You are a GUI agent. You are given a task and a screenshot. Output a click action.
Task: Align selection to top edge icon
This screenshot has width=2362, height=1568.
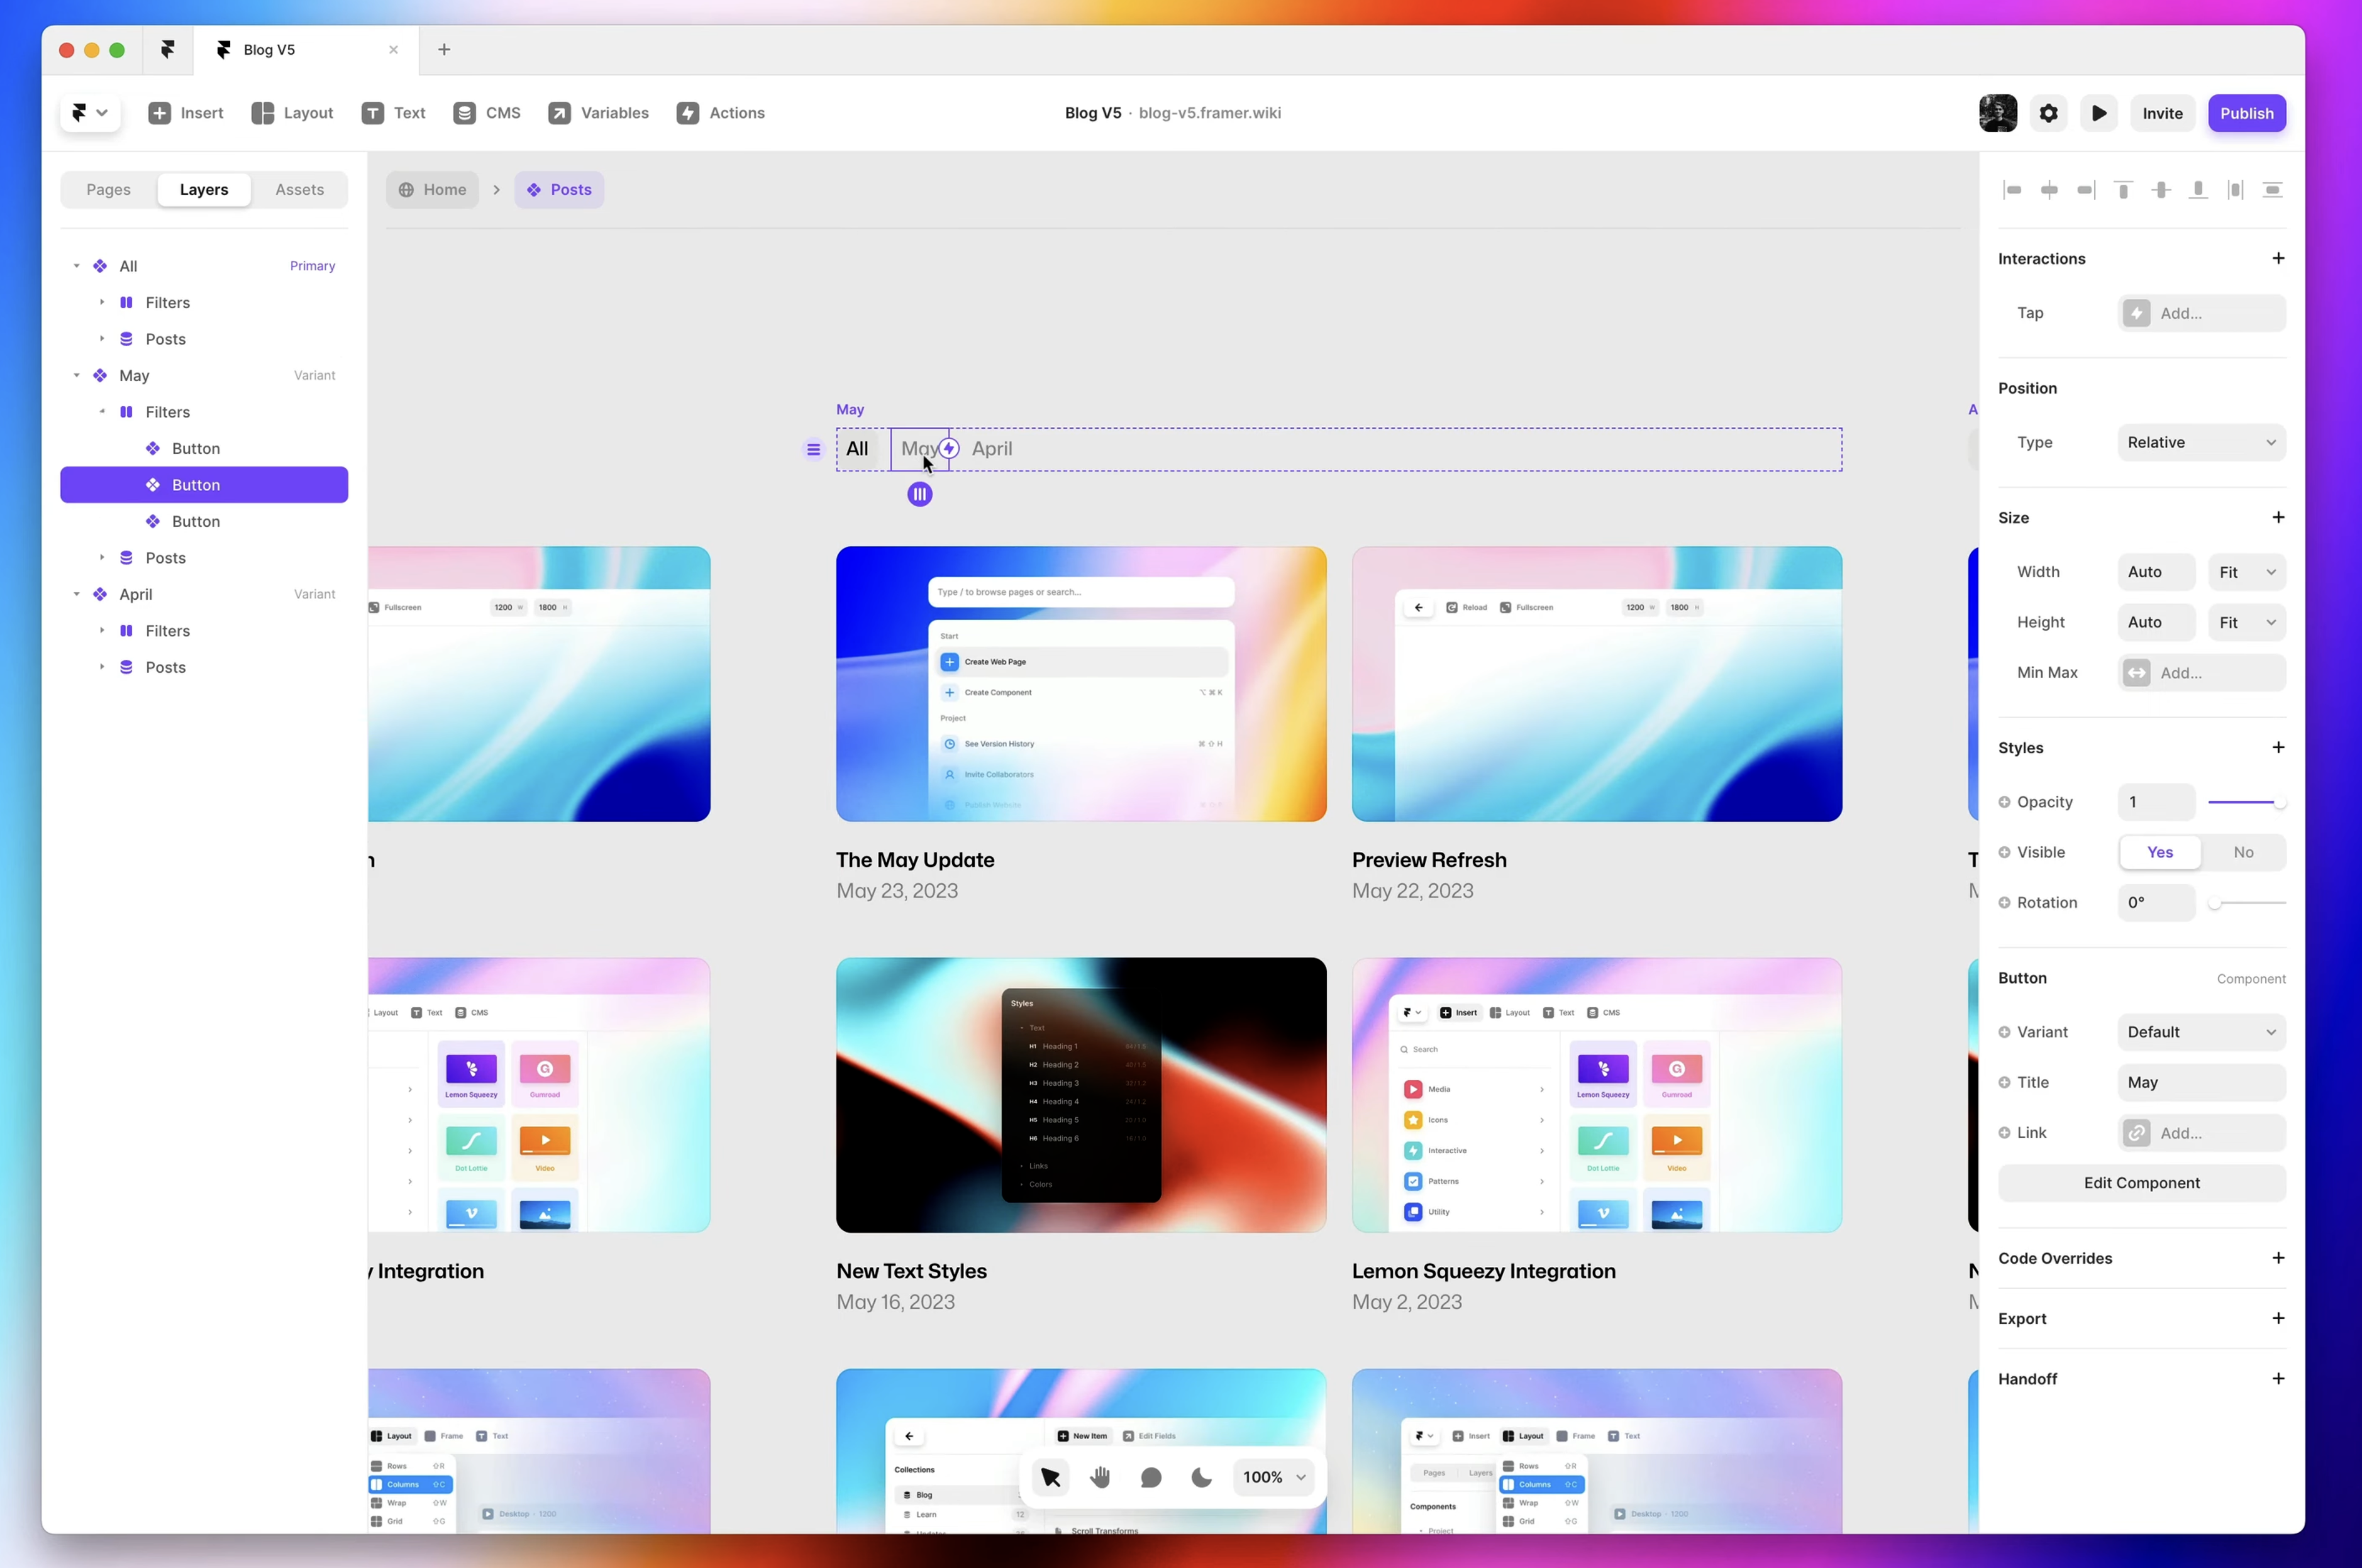pos(2123,190)
